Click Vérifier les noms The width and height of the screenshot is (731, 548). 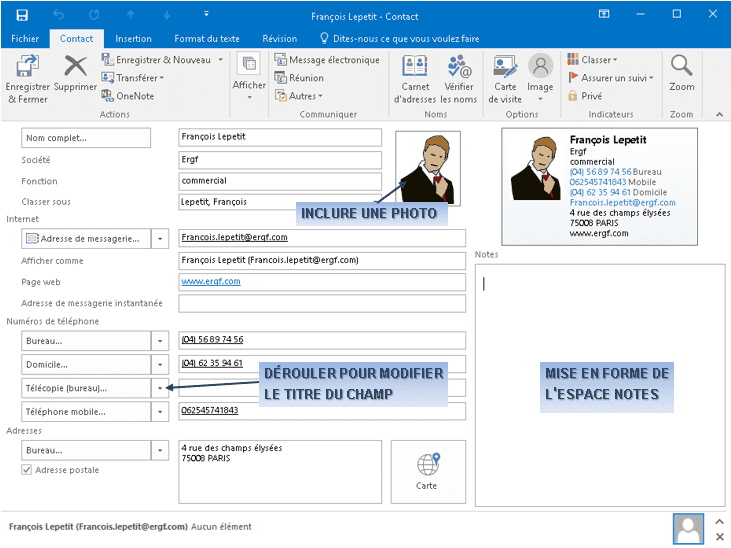pos(459,79)
